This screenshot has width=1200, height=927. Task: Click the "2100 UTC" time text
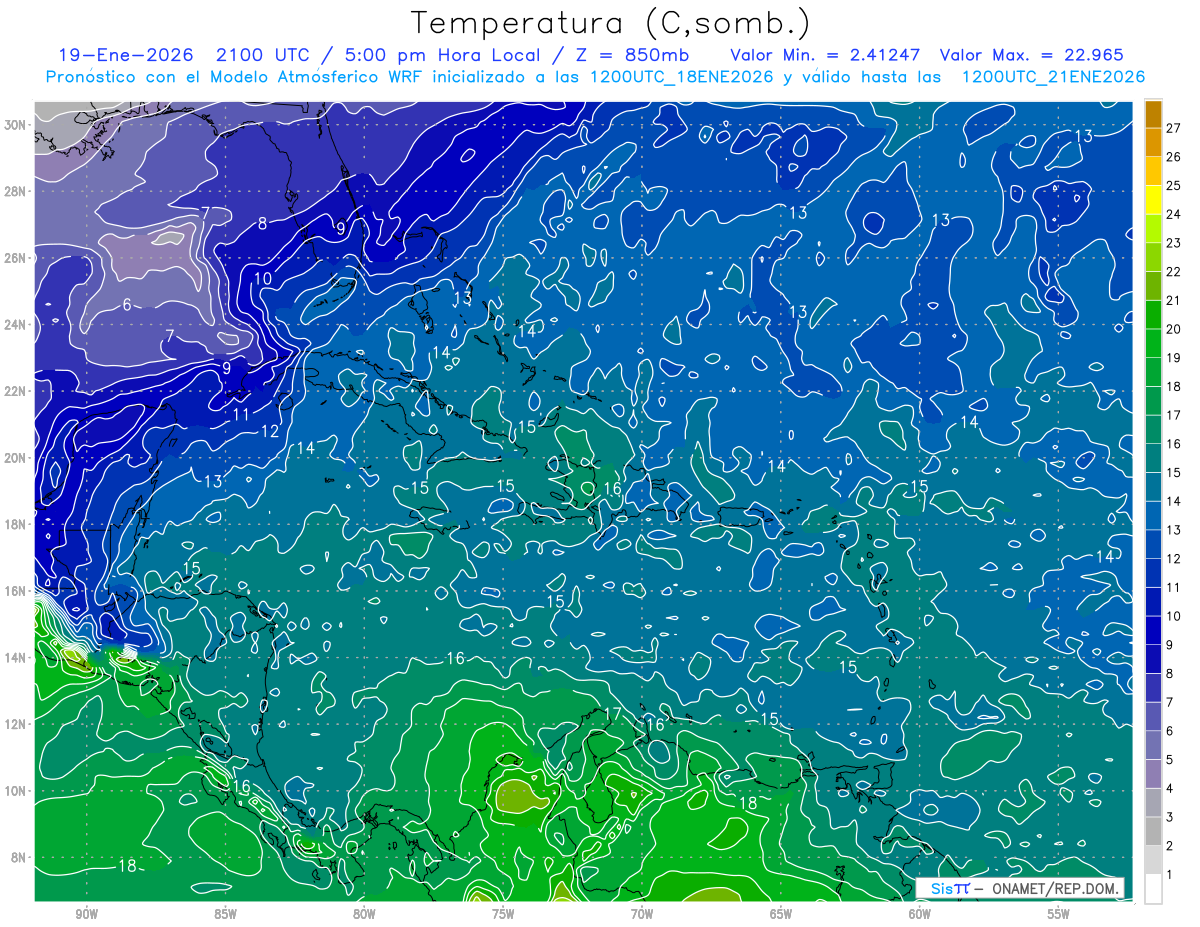pos(266,55)
